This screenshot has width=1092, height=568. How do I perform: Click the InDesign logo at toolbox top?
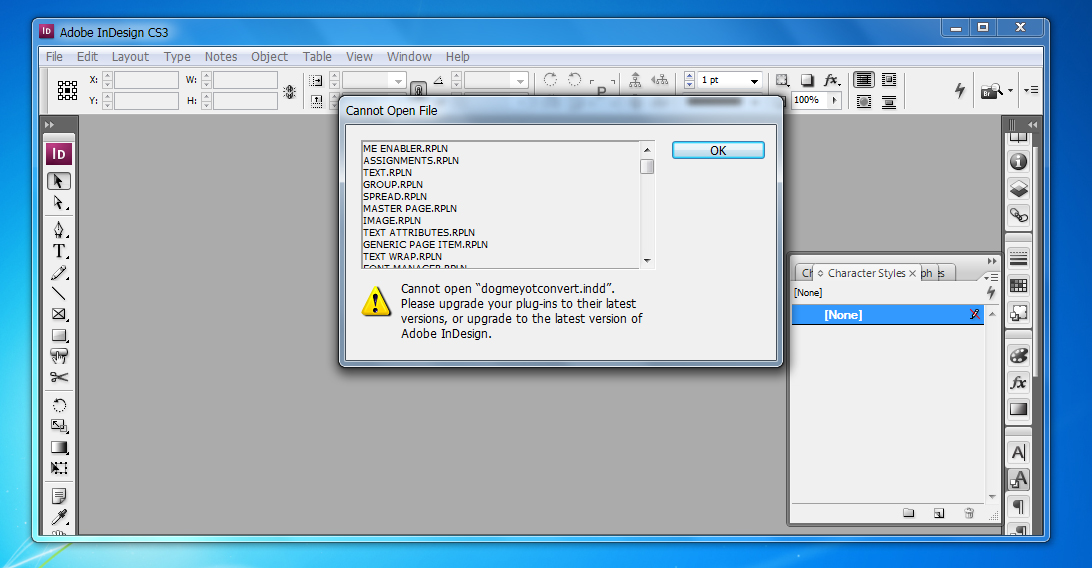[58, 154]
